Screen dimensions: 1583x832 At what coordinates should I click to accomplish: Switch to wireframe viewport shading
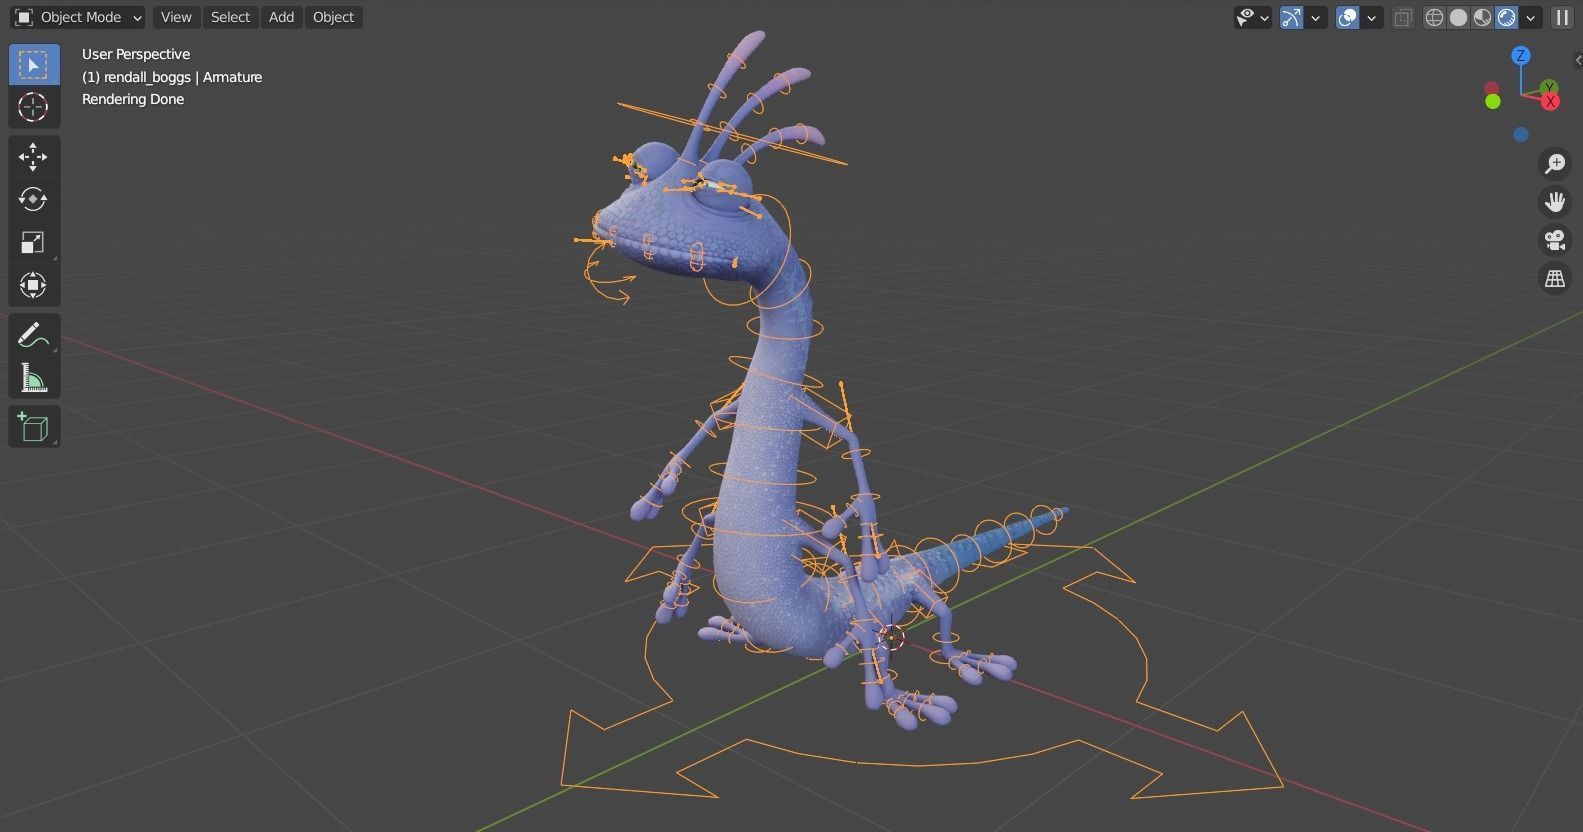point(1434,17)
